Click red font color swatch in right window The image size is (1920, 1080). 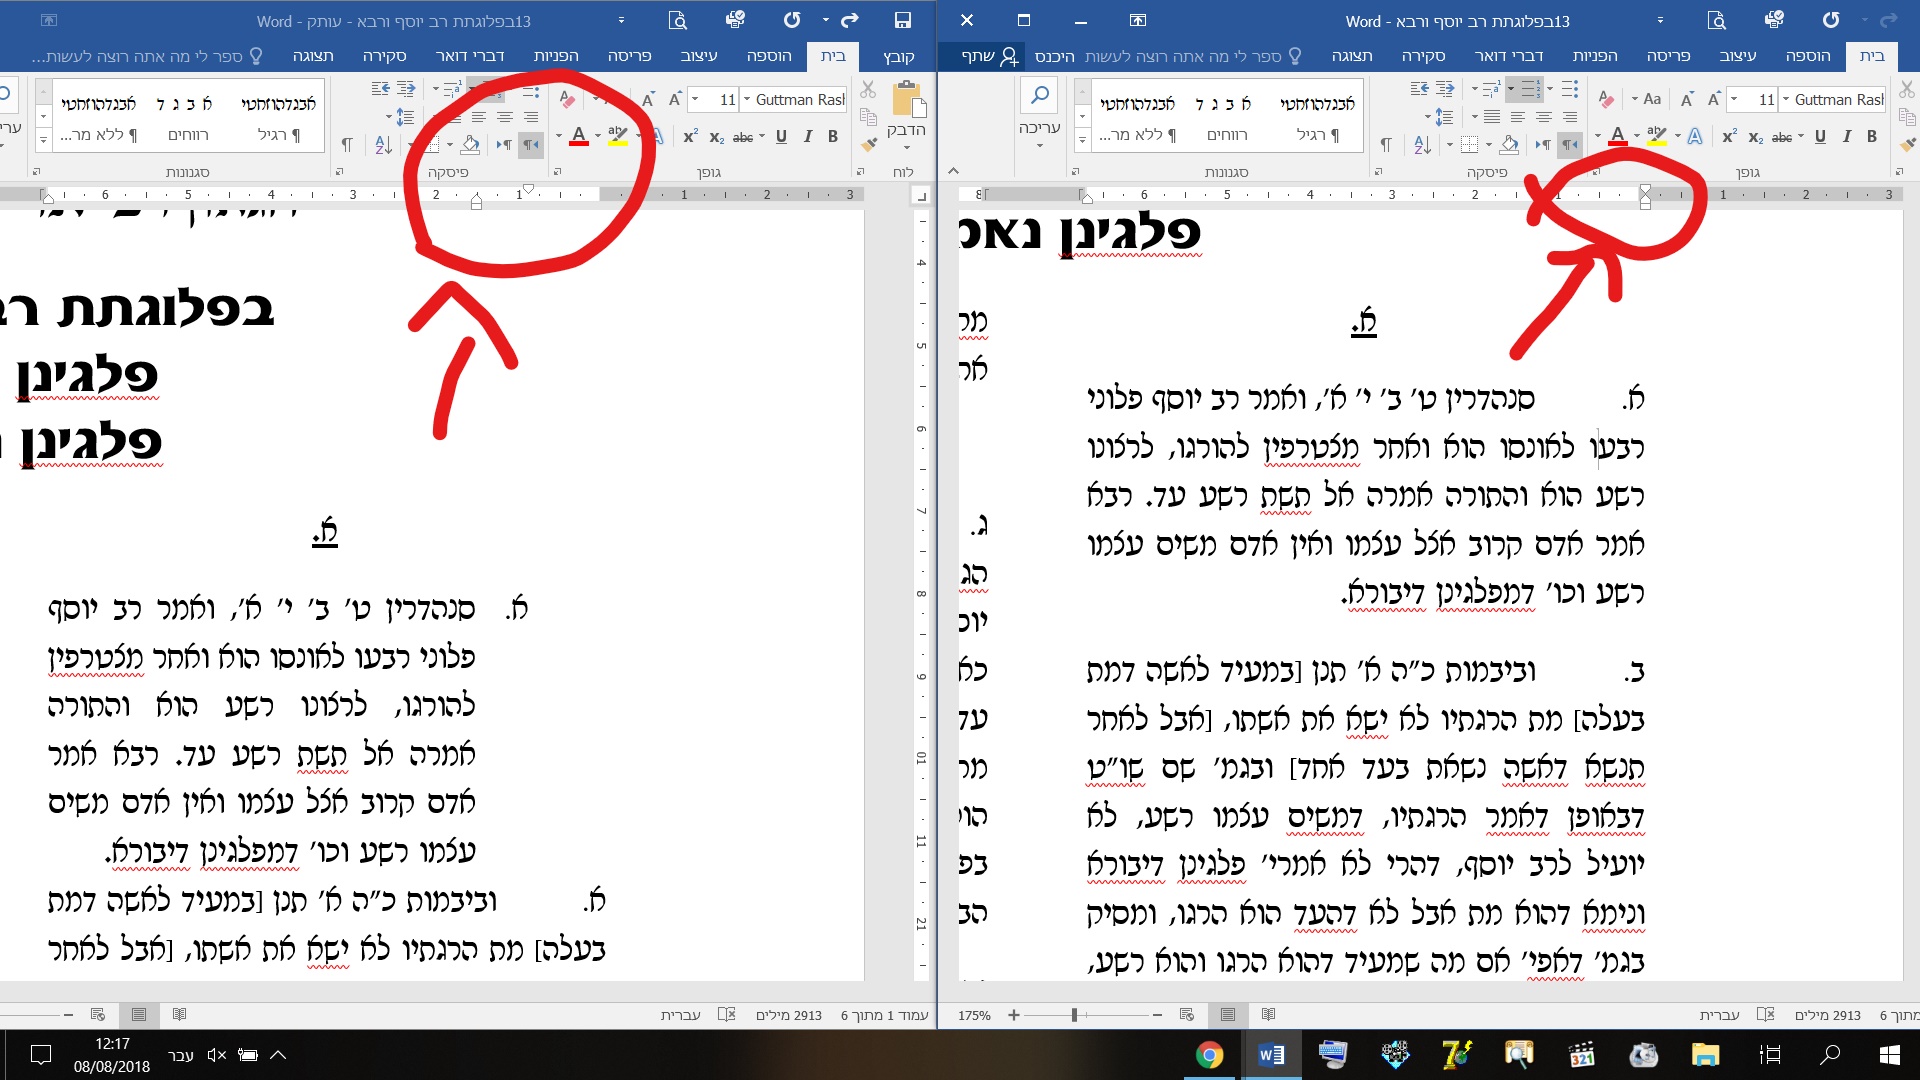point(1617,137)
